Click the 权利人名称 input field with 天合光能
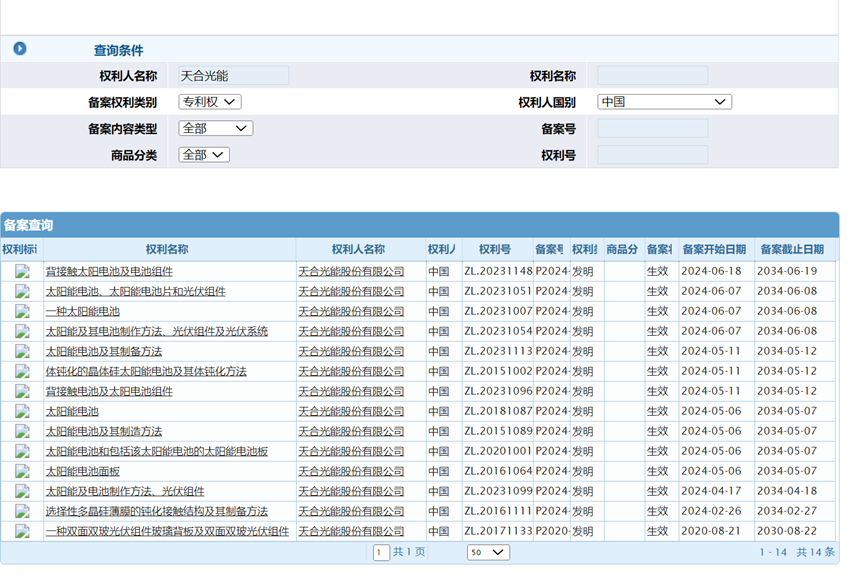The height and width of the screenshot is (578, 865). [x=233, y=76]
